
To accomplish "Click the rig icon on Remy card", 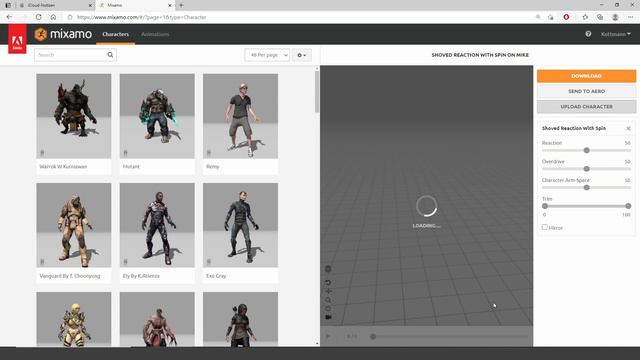I will tap(209, 153).
